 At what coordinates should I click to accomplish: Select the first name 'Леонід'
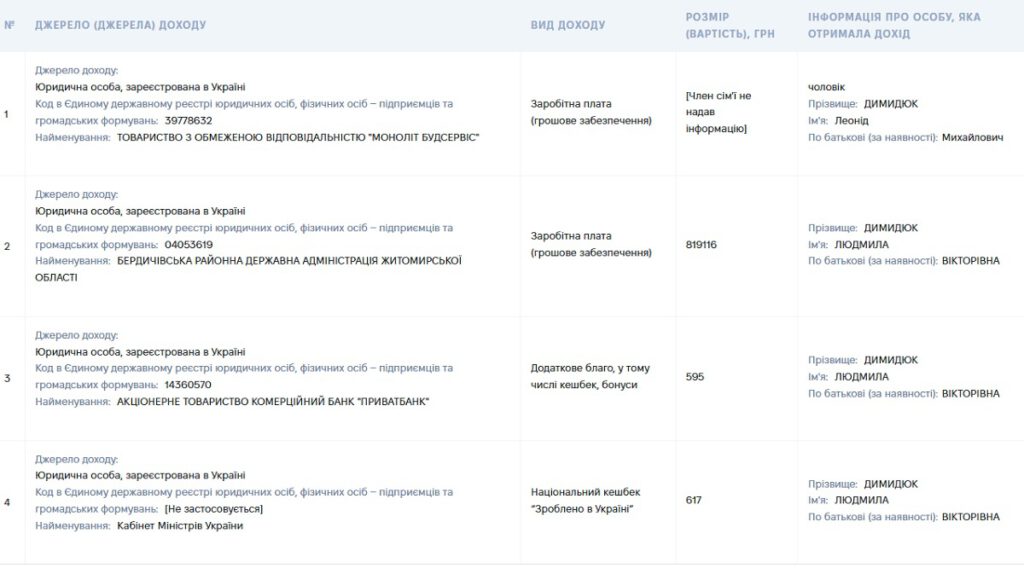pyautogui.click(x=852, y=120)
